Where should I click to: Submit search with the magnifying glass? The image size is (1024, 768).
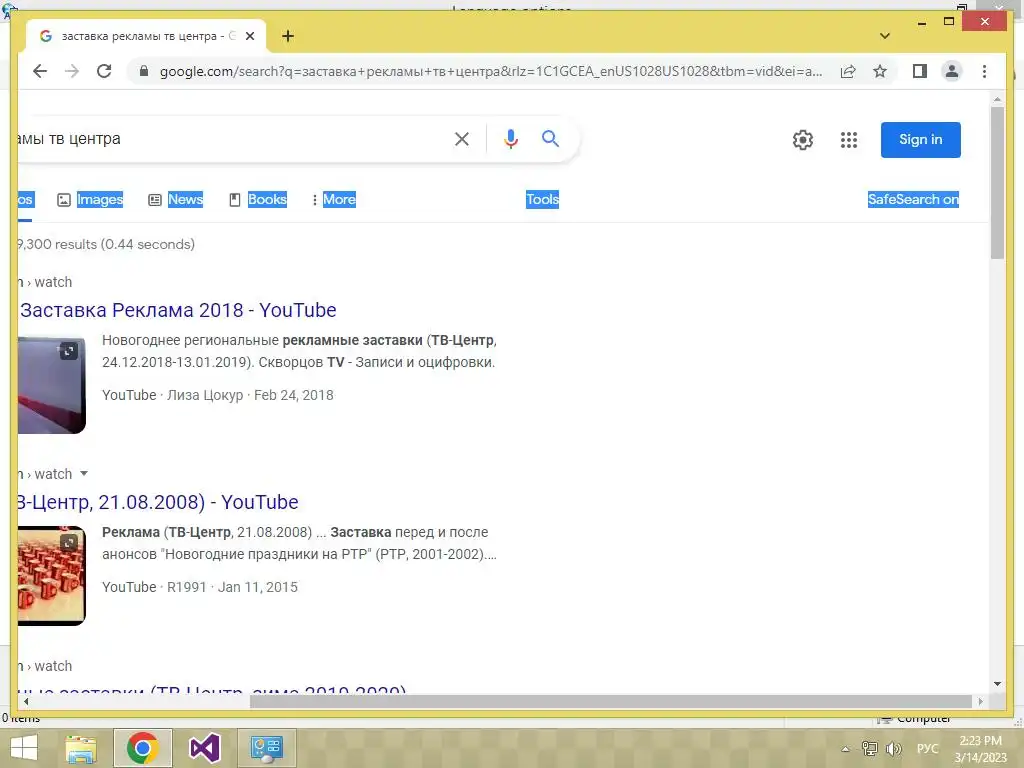point(550,138)
